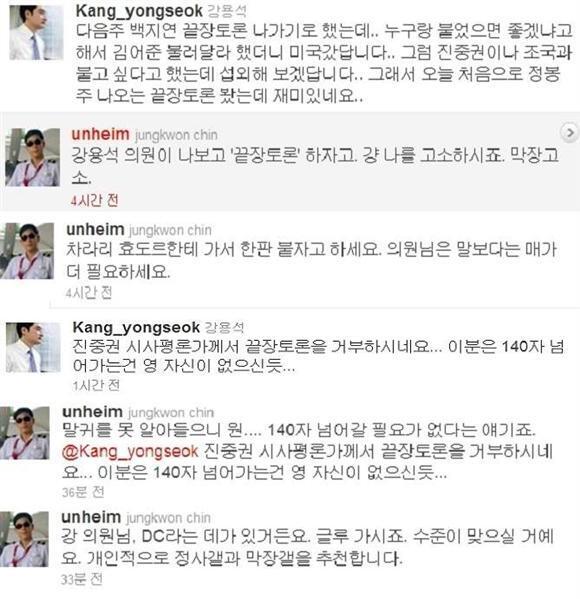
Task: Open the '33분 전' timestamp
Action: [x=82, y=579]
